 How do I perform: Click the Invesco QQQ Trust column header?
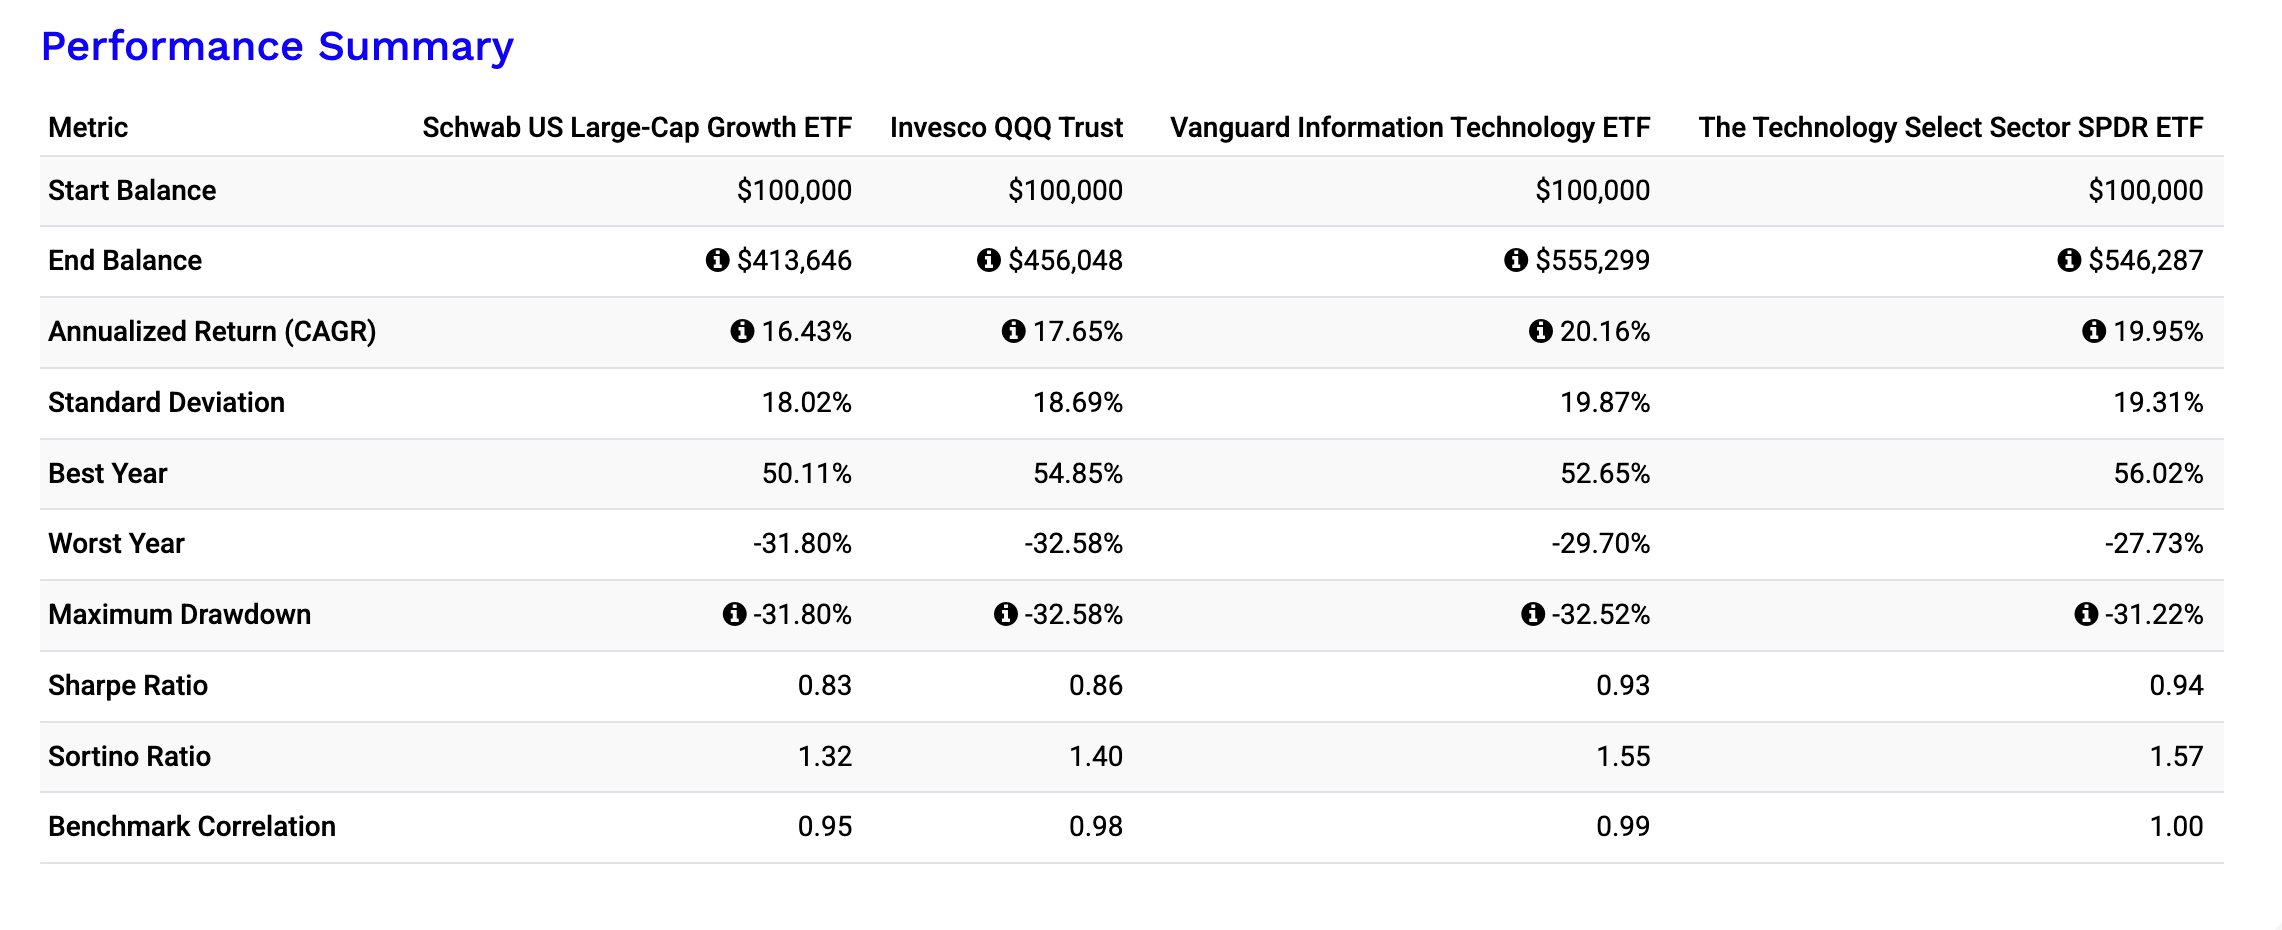(1006, 127)
